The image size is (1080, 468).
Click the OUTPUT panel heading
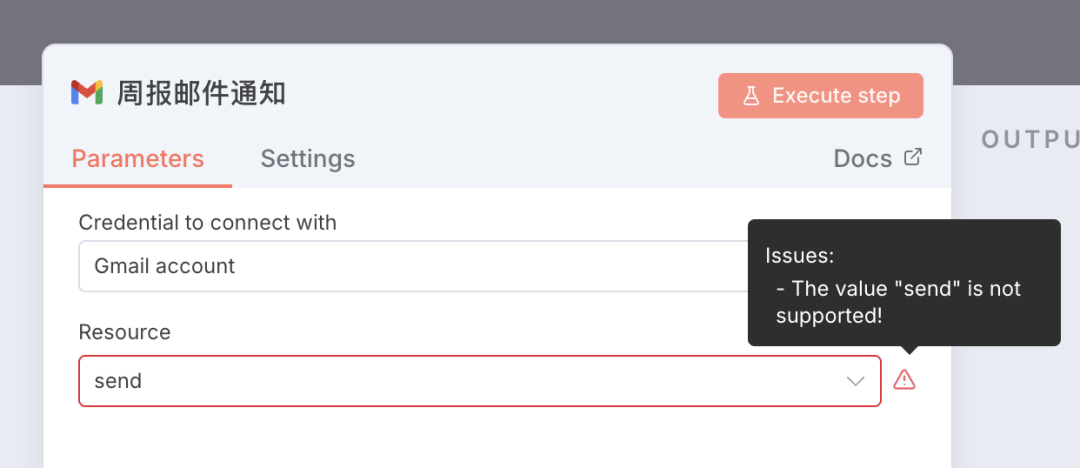(x=1030, y=139)
